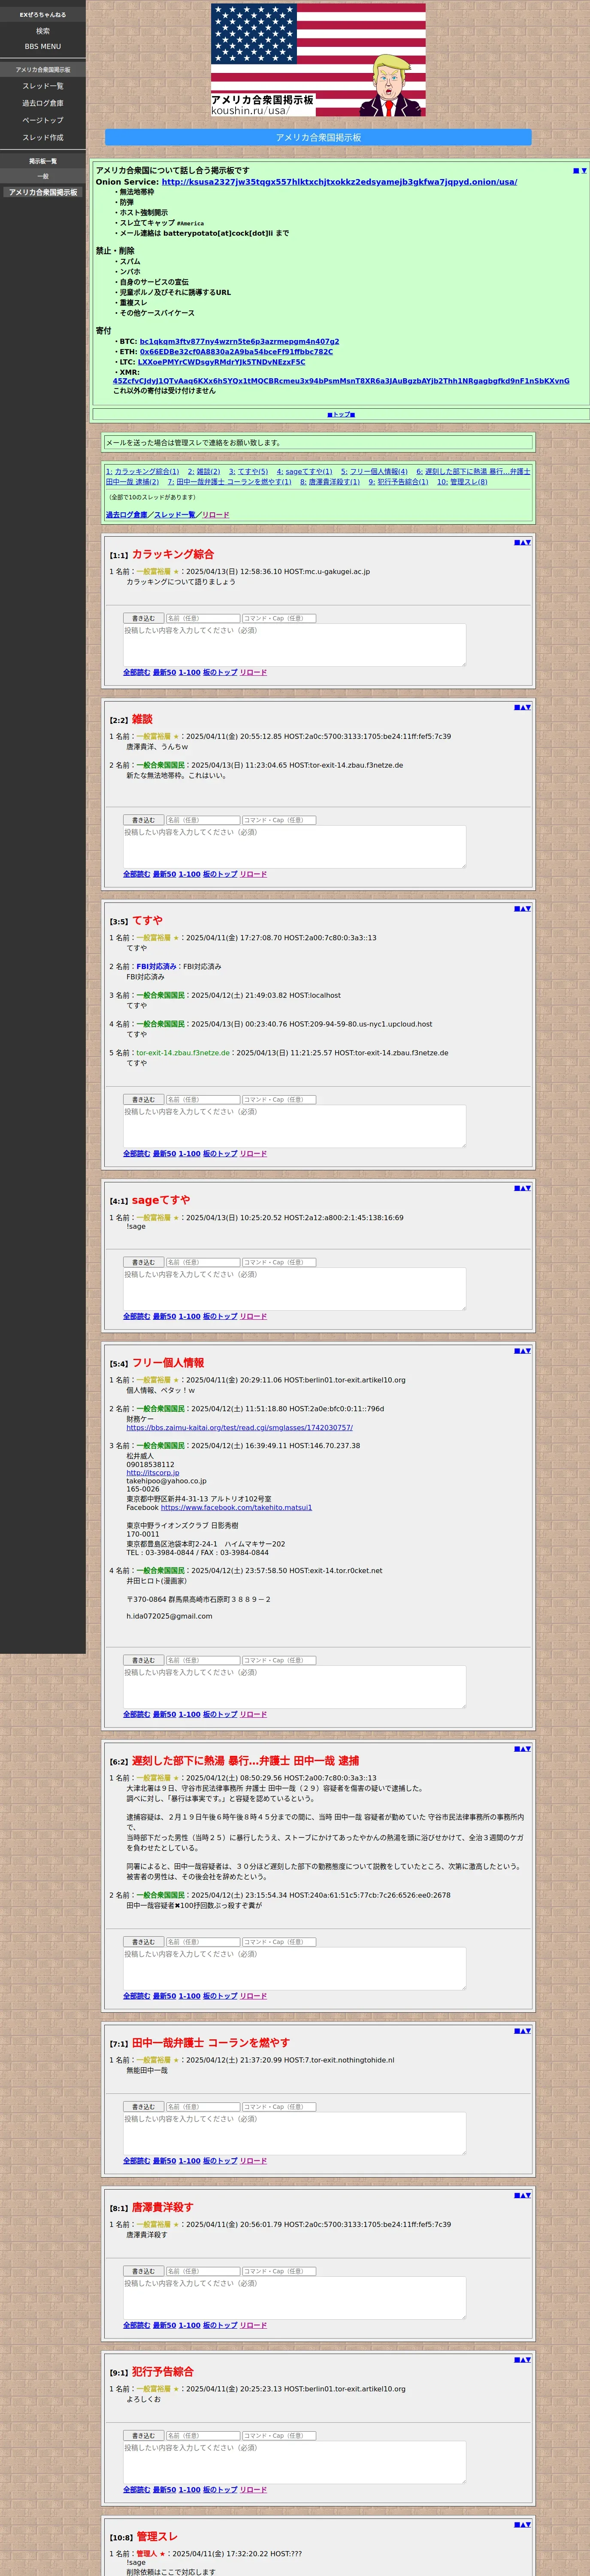
Task: Open the 過去ログ倉庫 link below the thread index
Action: pyautogui.click(x=126, y=515)
